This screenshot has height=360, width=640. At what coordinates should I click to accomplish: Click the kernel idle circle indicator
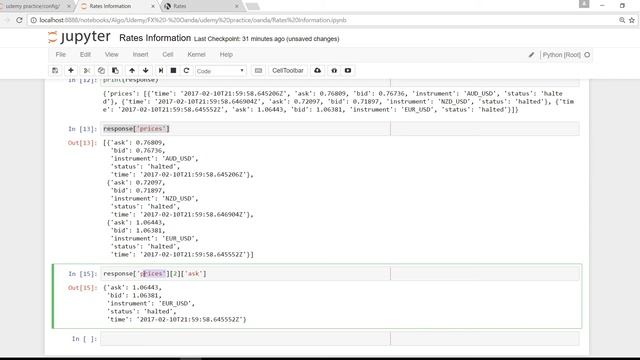pyautogui.click(x=587, y=55)
